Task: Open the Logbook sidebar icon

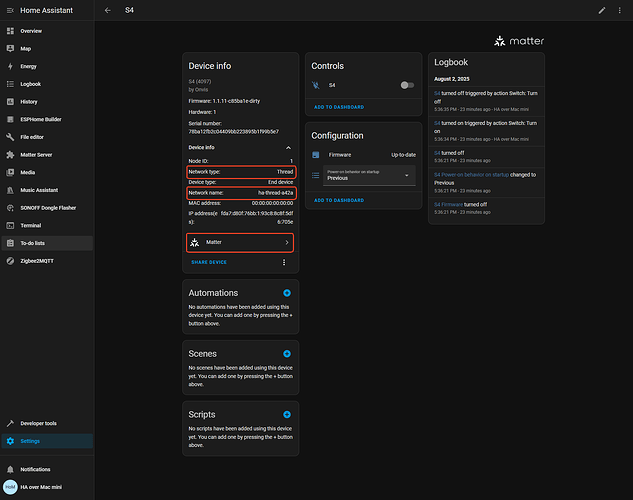Action: pos(10,84)
